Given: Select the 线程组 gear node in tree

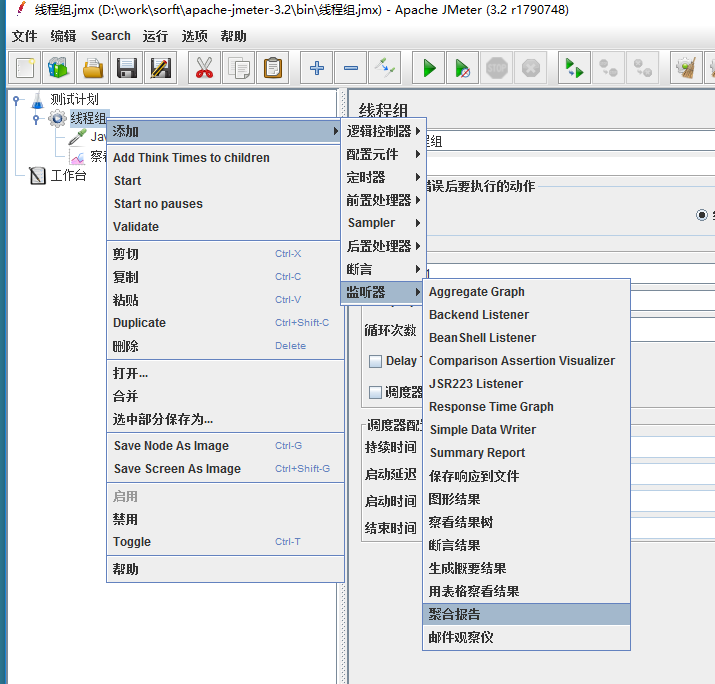Looking at the screenshot, I should [x=78, y=119].
